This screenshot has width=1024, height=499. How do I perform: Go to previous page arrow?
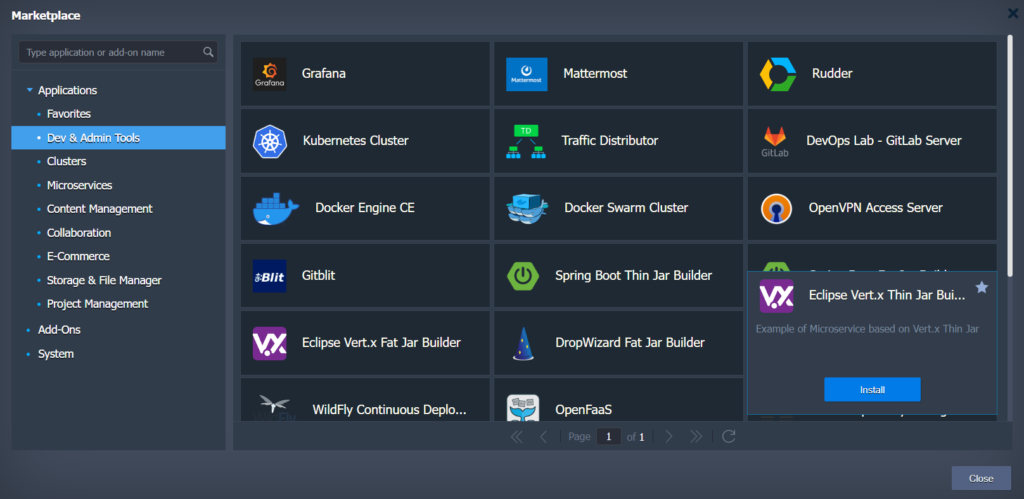(543, 437)
